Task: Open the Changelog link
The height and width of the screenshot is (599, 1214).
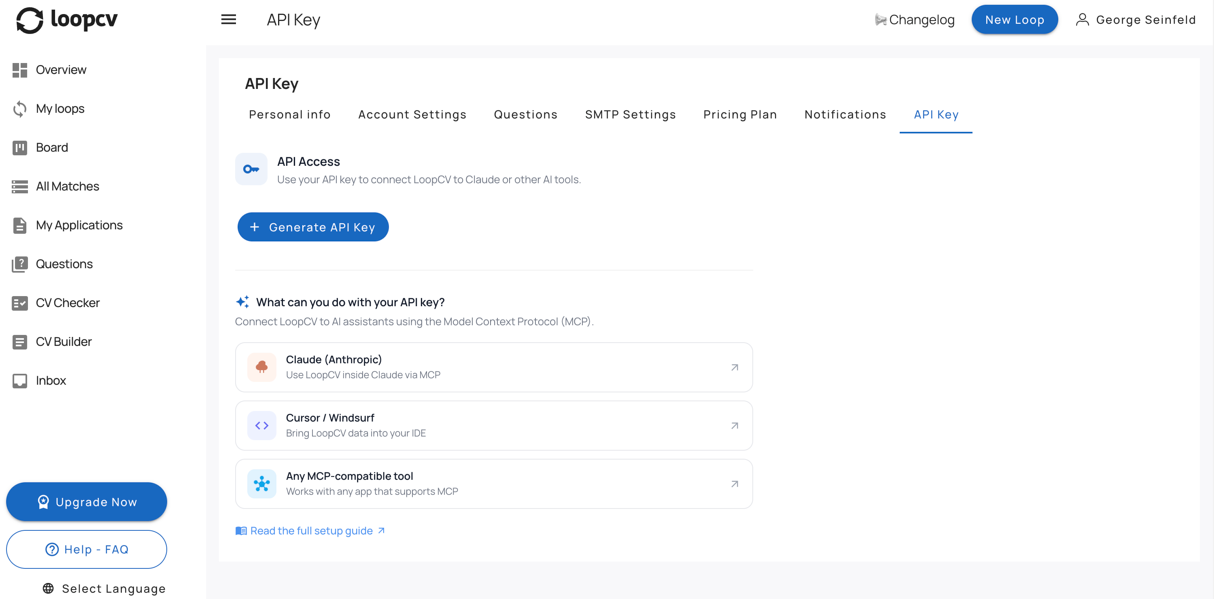Action: [914, 20]
